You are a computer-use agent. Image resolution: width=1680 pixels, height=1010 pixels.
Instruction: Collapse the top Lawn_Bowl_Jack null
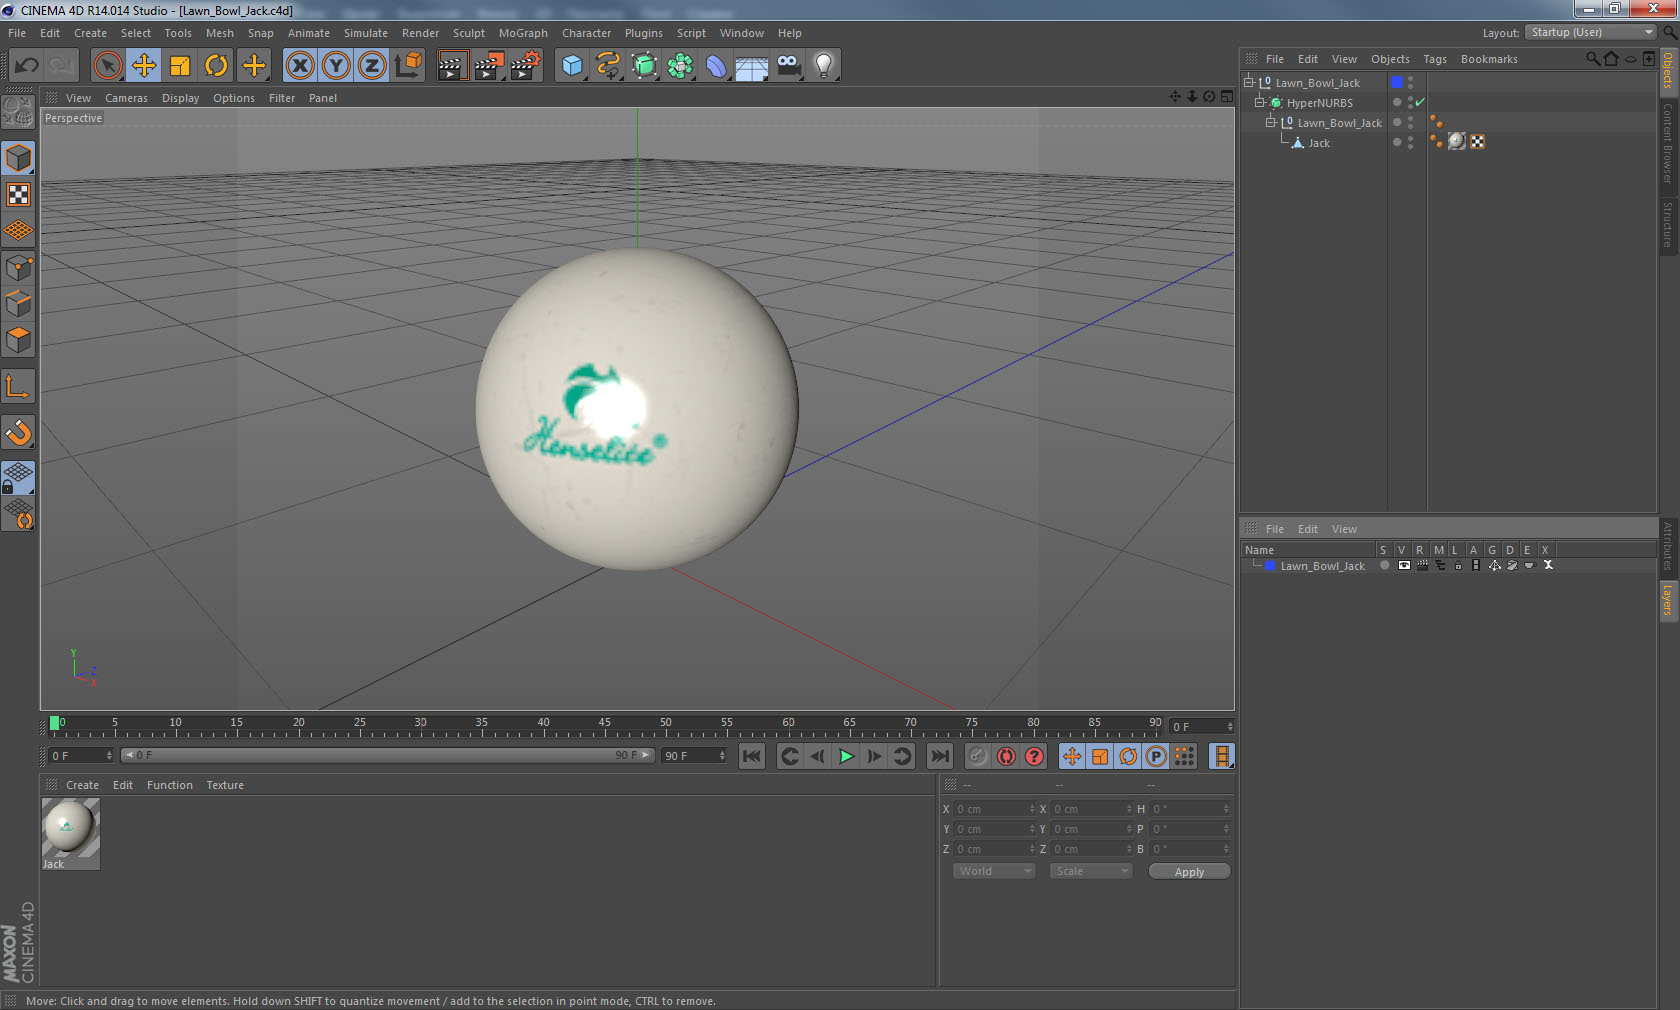[1249, 82]
